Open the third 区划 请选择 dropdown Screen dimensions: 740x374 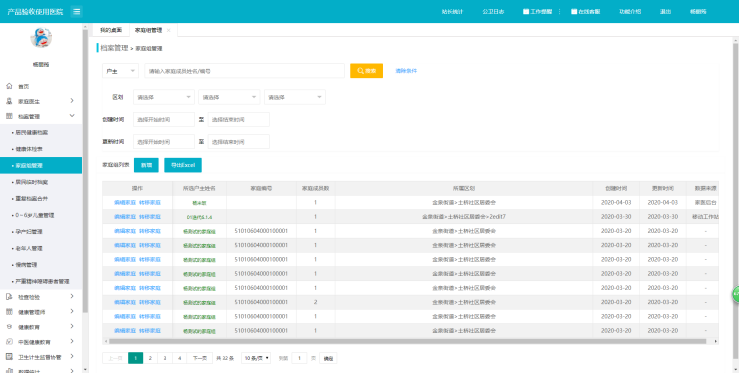coord(295,97)
